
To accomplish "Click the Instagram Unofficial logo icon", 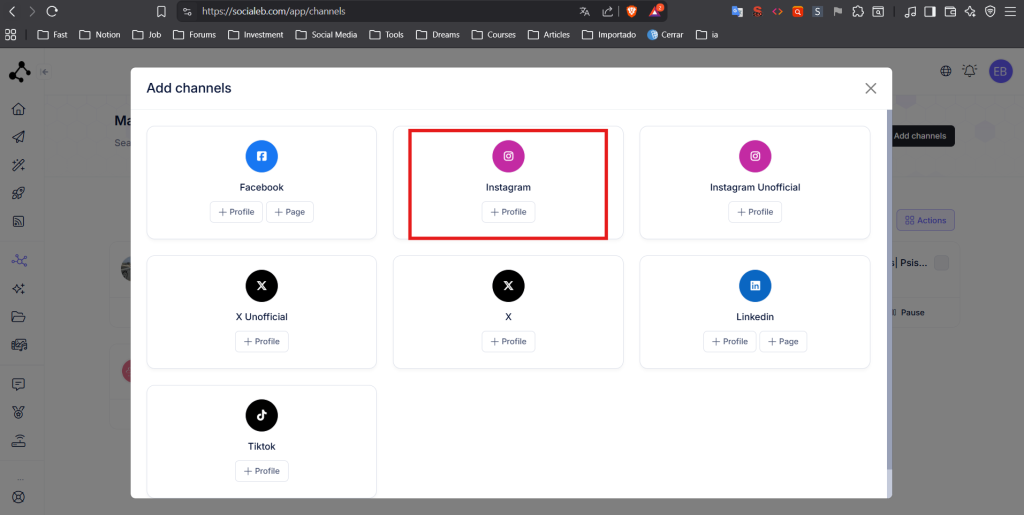I will (x=755, y=156).
